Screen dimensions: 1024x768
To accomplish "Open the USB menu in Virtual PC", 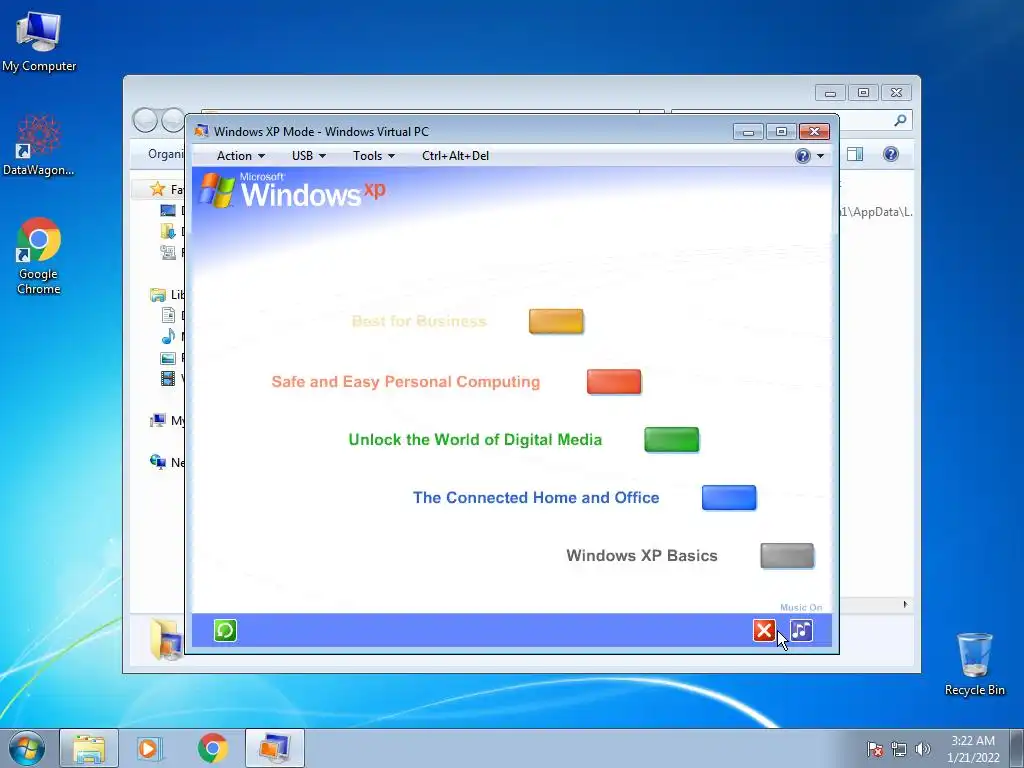I will pos(308,155).
